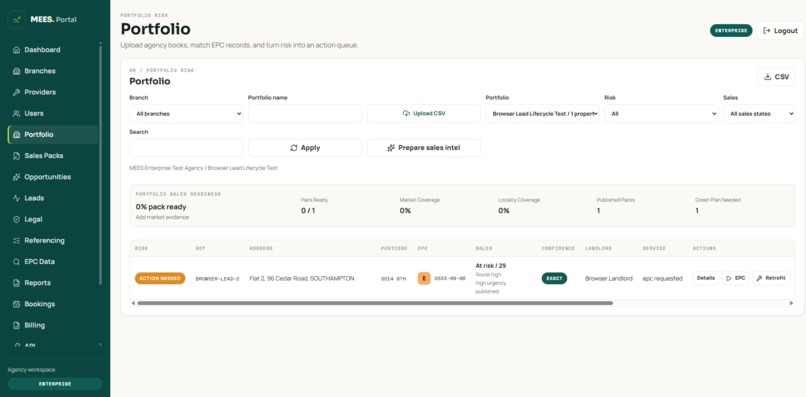Viewport: 806px width, 397px height.
Task: Click the Logout button
Action: pos(780,31)
